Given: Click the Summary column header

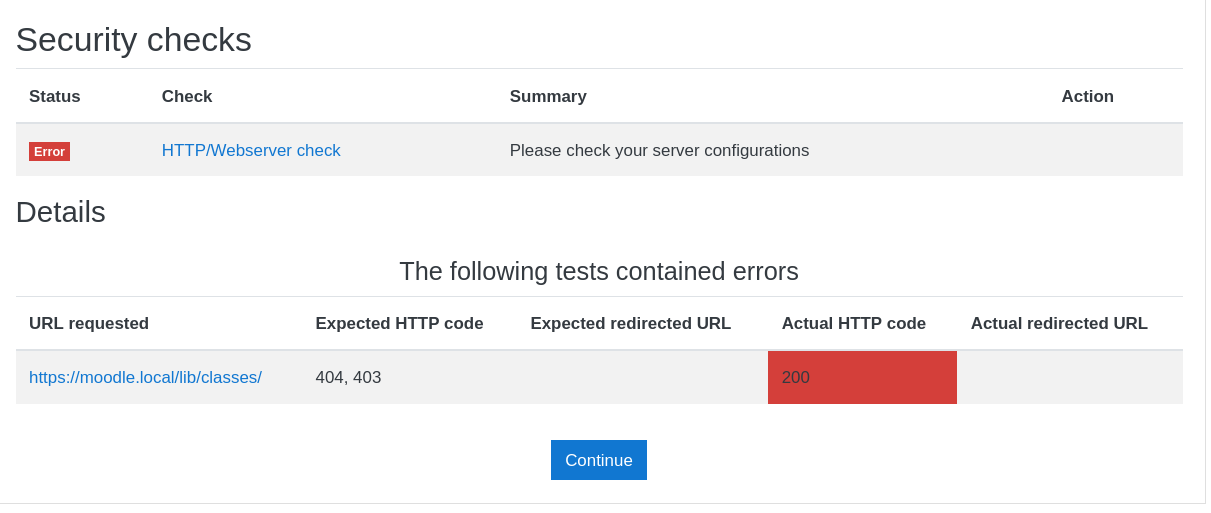Looking at the screenshot, I should click(548, 97).
